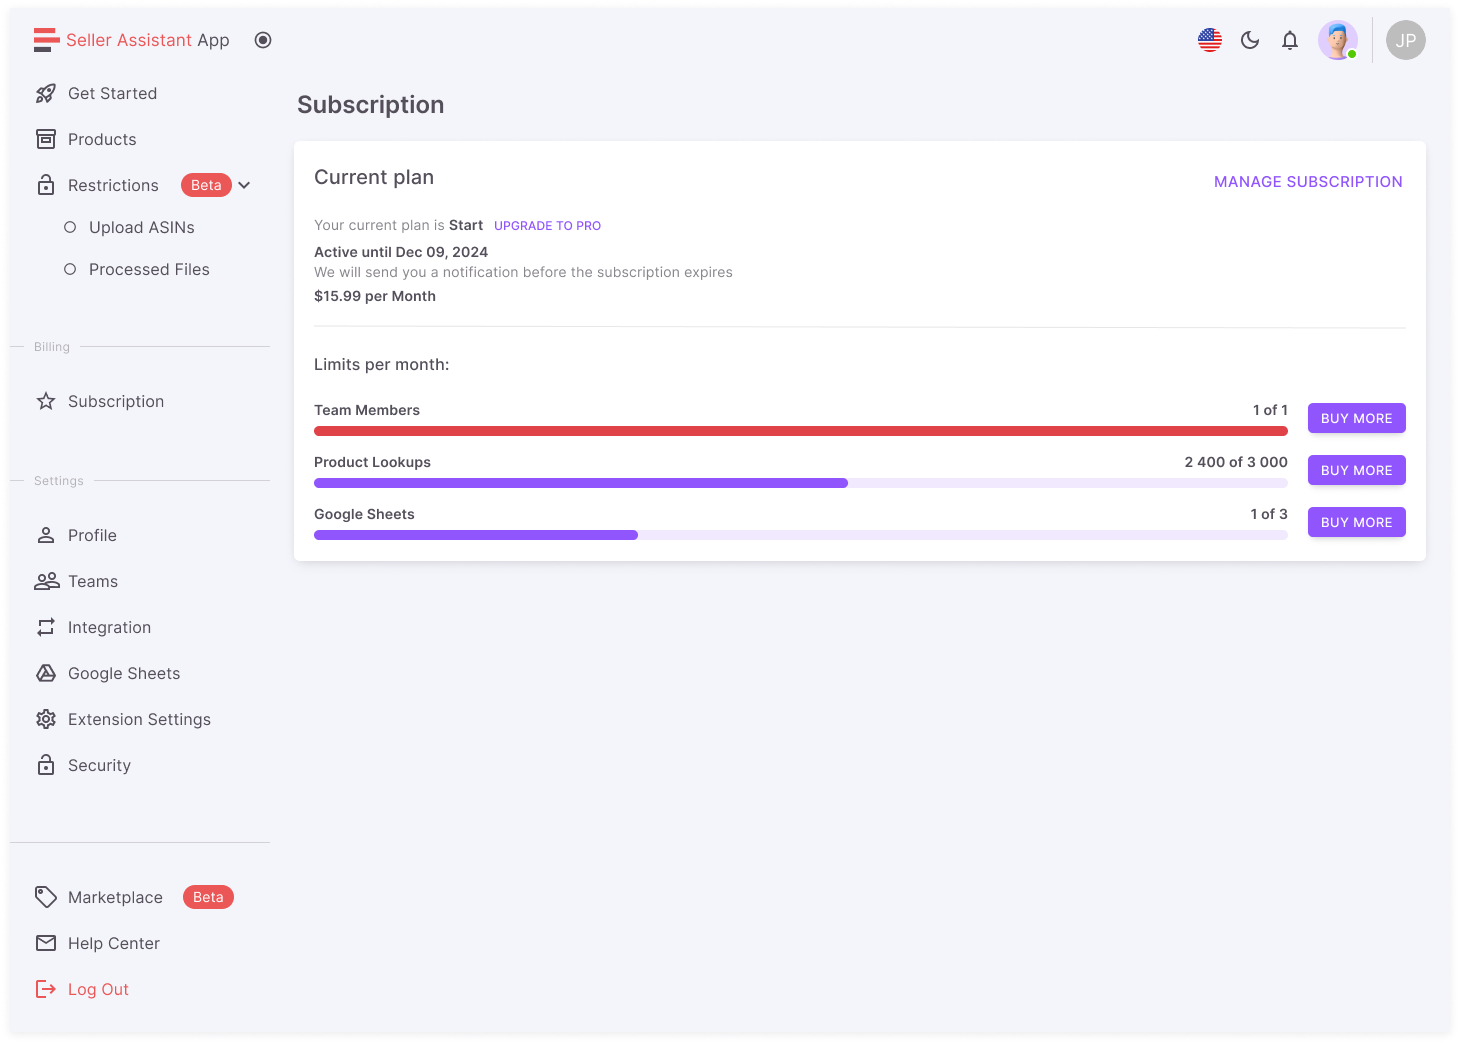The width and height of the screenshot is (1460, 1044).
Task: Collapse the Restrictions menu chevron
Action: pos(244,185)
